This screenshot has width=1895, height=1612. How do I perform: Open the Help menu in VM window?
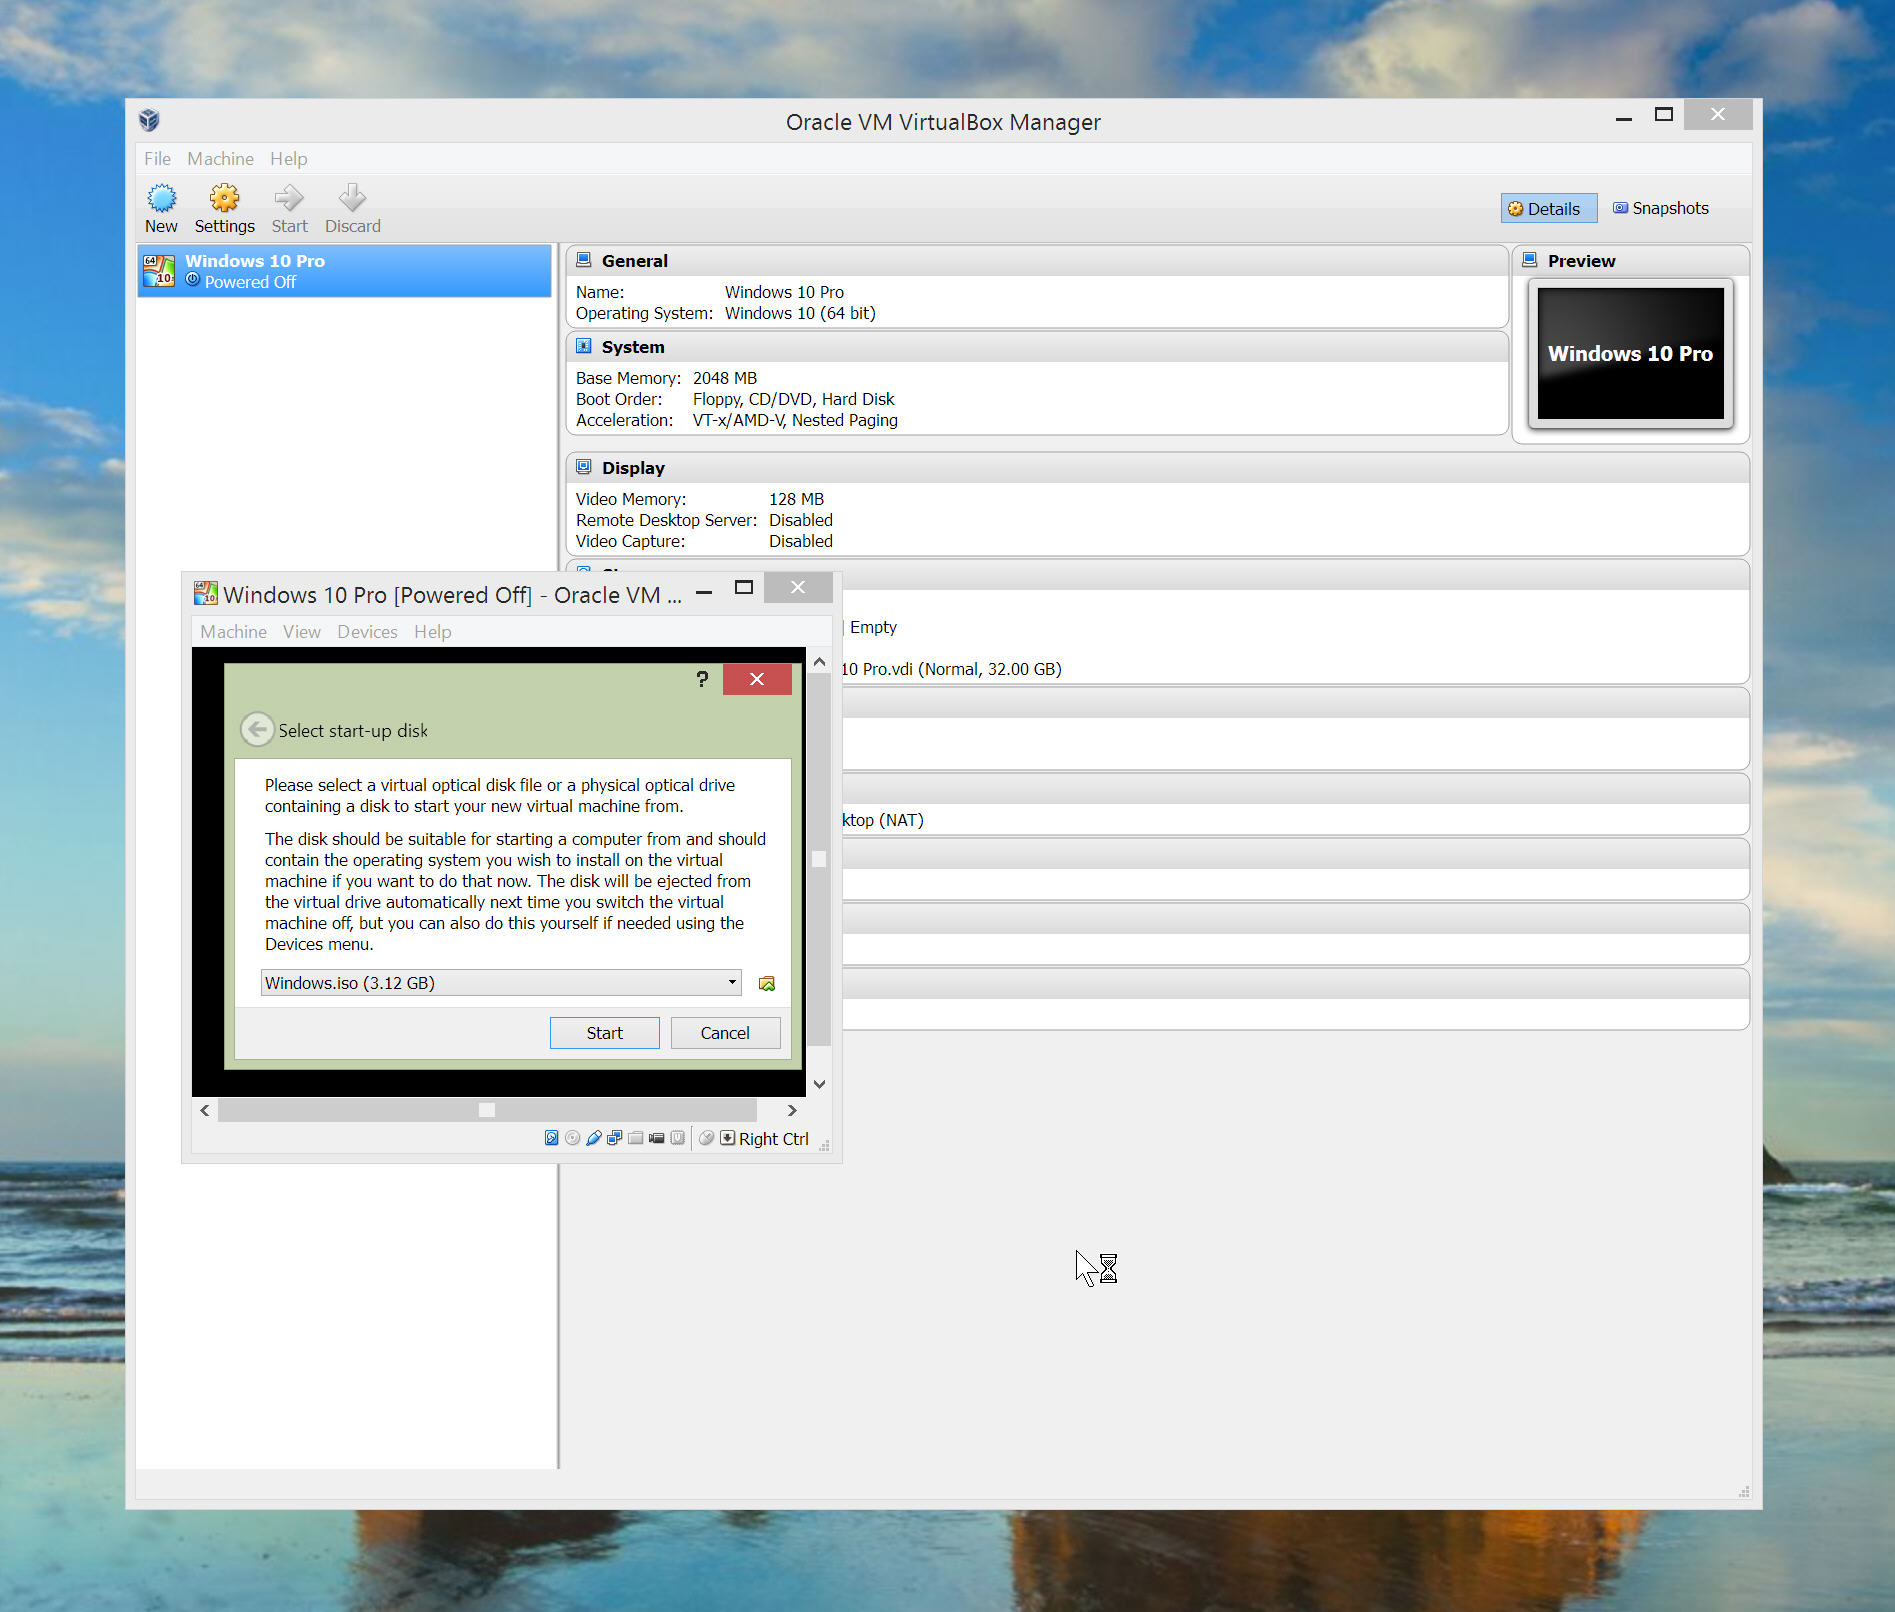(433, 631)
